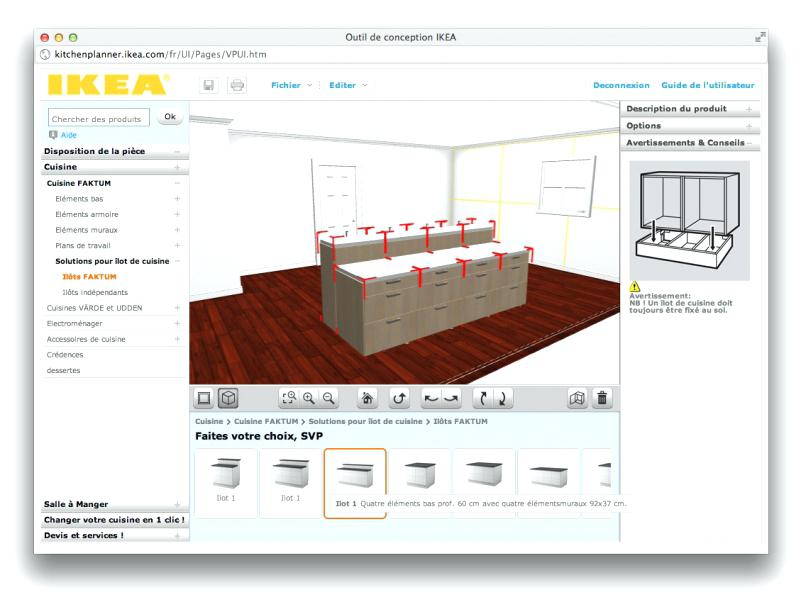Open the Salle à Manger section

pyautogui.click(x=115, y=504)
